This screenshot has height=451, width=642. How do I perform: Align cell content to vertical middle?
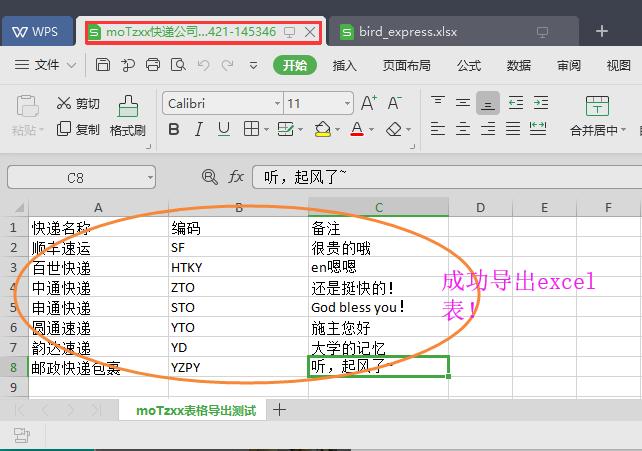tap(463, 102)
